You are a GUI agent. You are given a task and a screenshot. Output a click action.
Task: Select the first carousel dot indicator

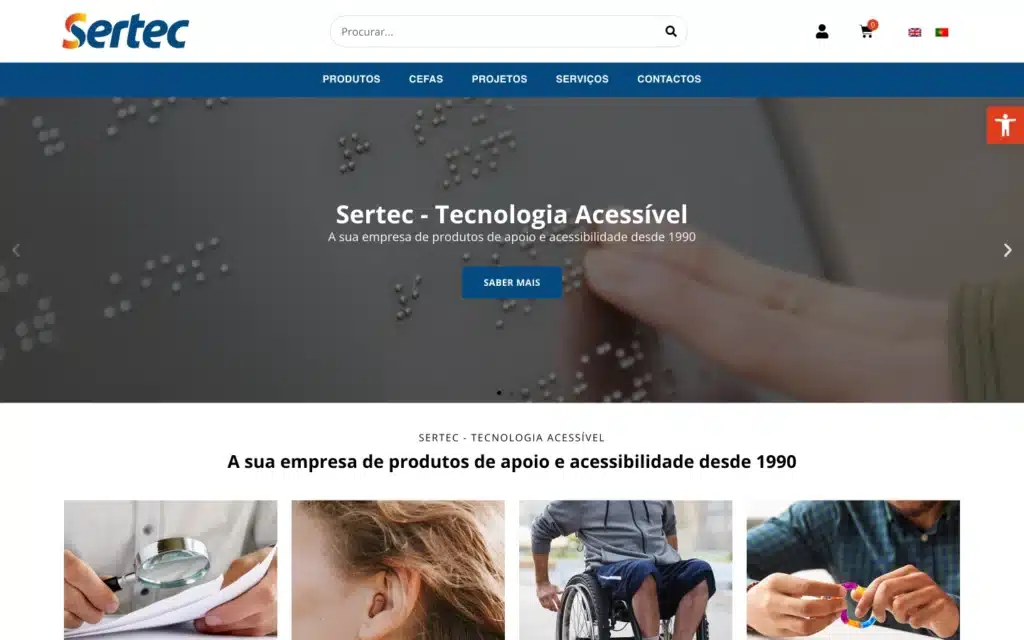point(499,393)
